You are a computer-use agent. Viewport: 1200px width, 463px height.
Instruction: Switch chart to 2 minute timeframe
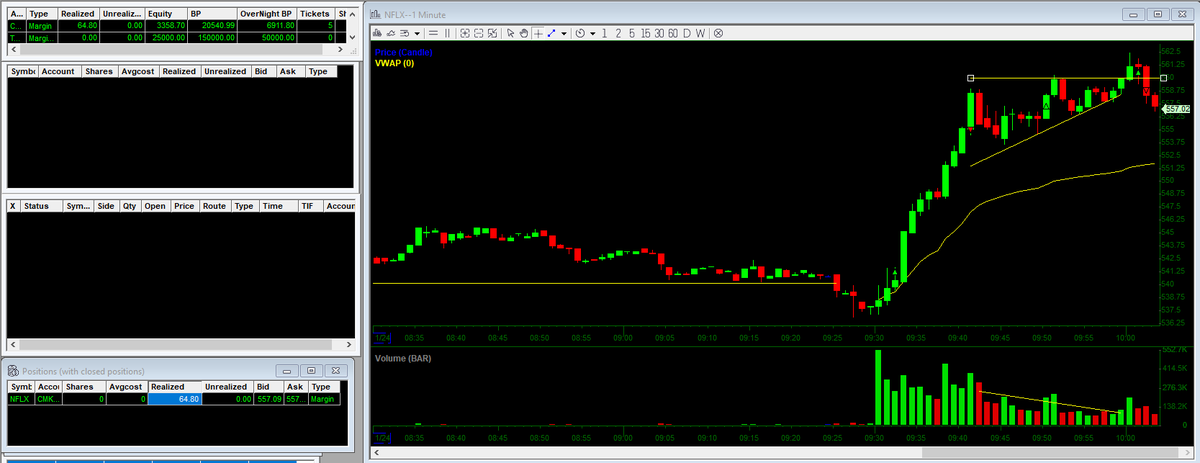click(618, 33)
